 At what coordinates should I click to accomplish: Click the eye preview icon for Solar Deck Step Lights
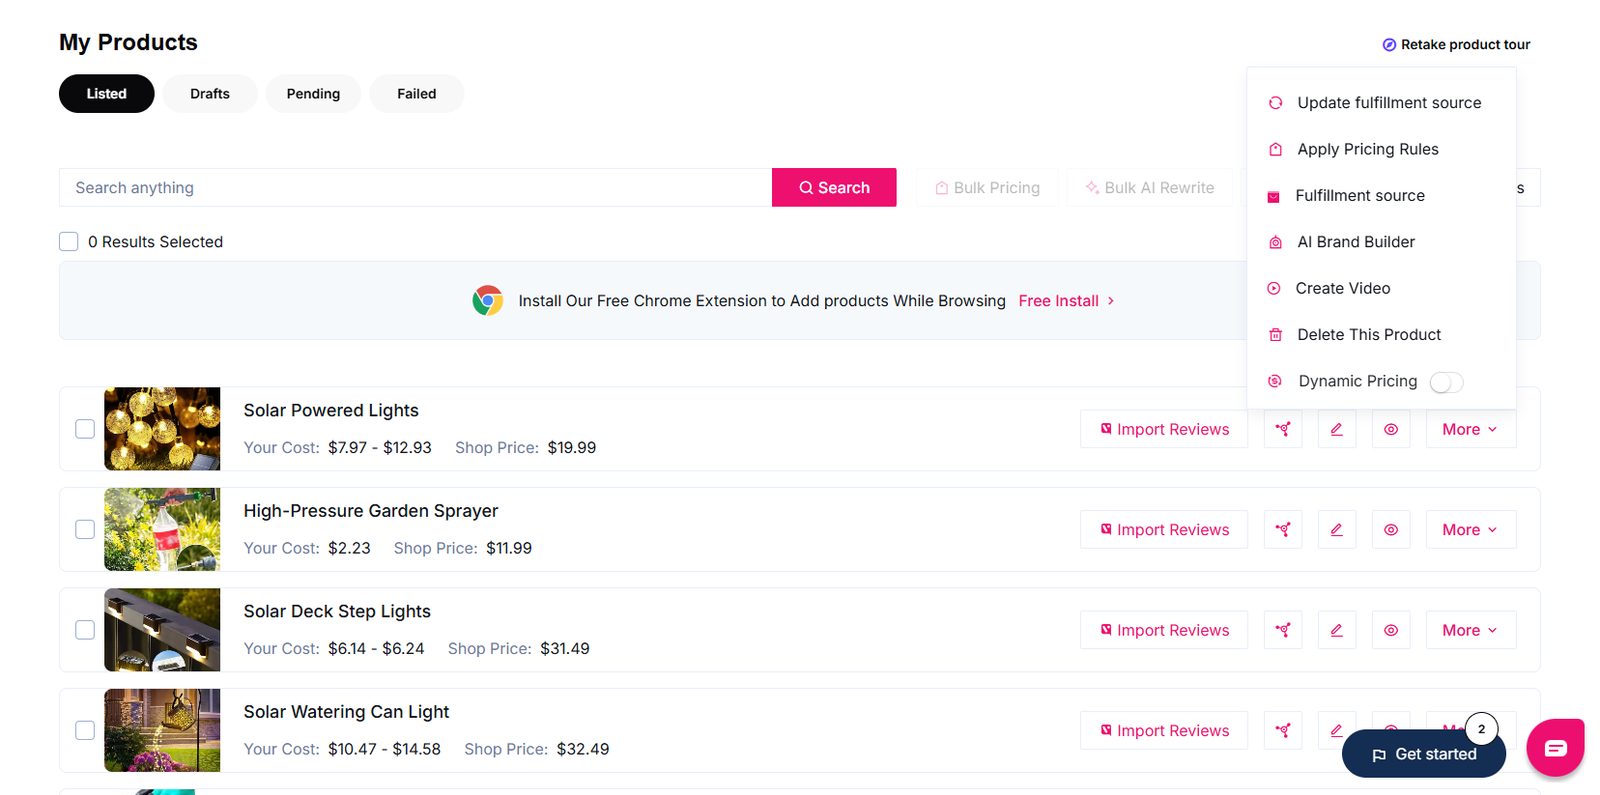click(1391, 630)
